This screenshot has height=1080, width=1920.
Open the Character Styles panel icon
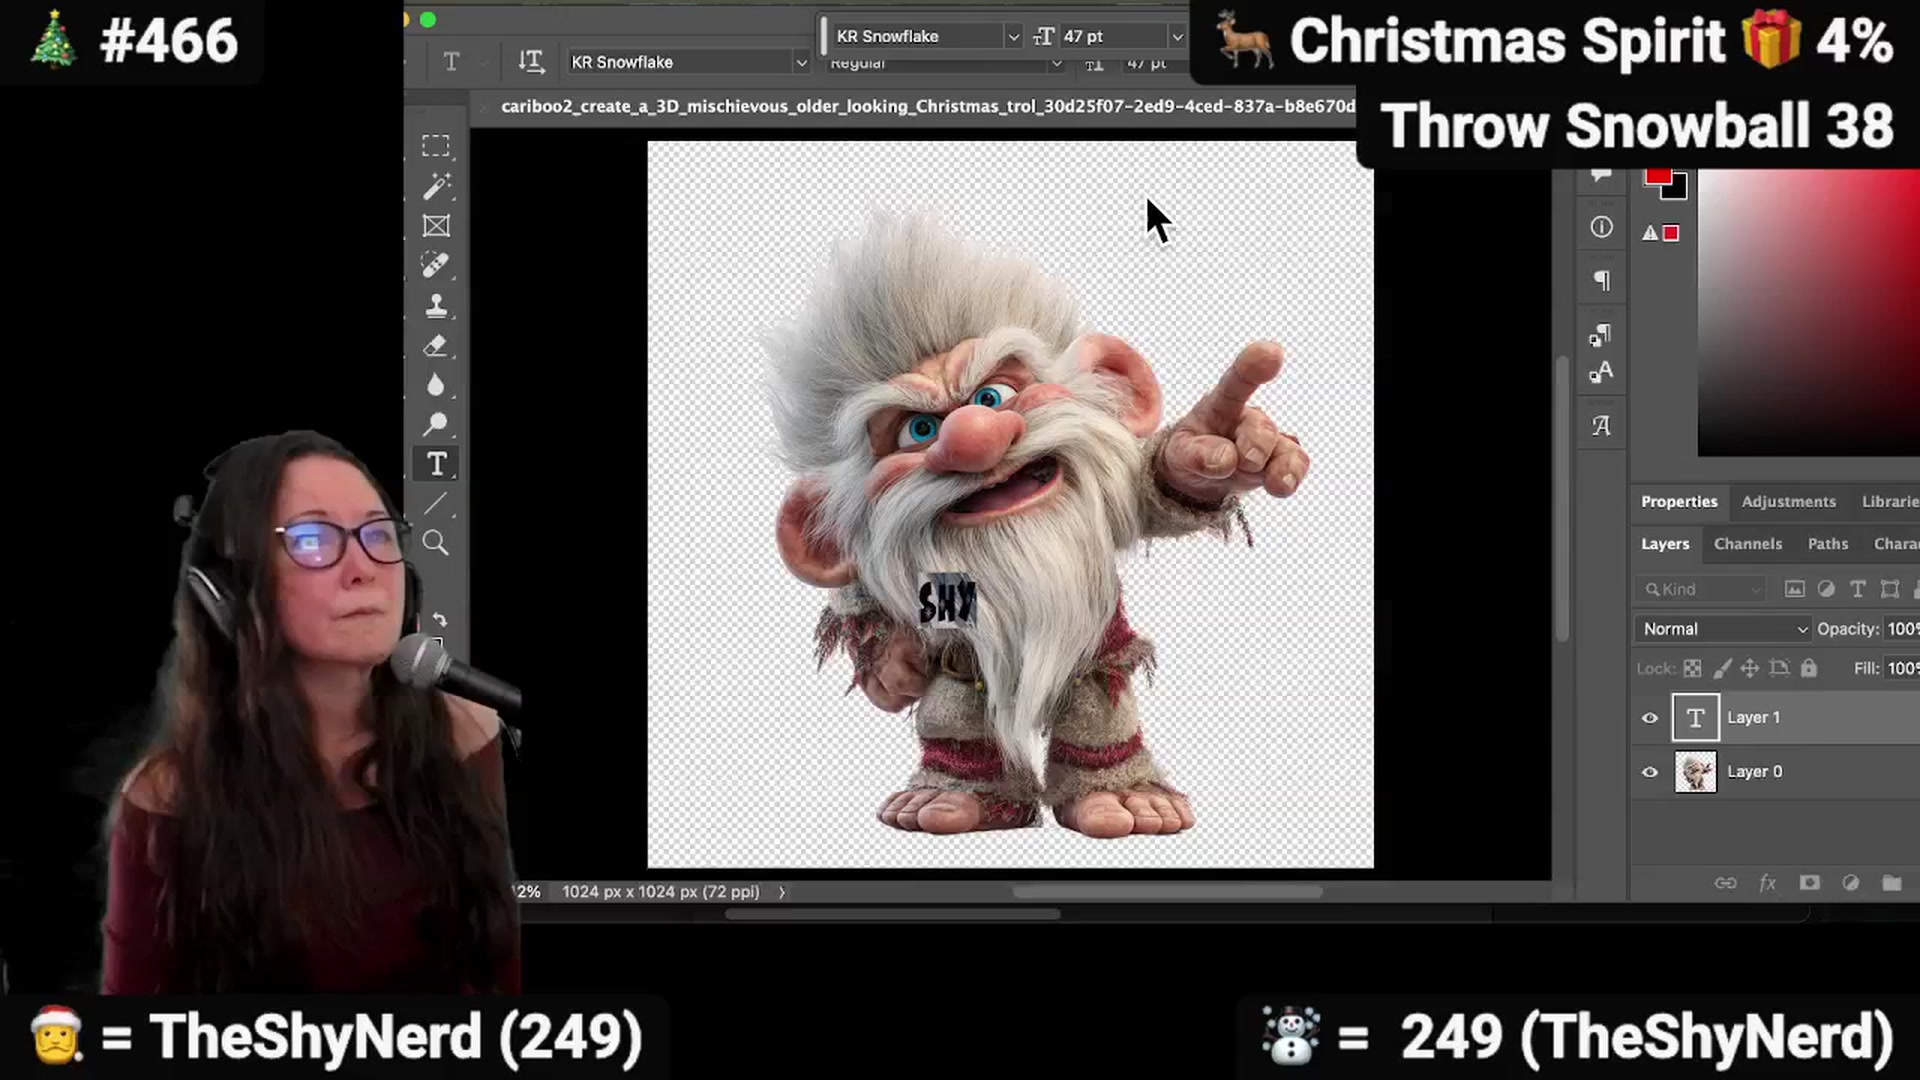pos(1601,373)
